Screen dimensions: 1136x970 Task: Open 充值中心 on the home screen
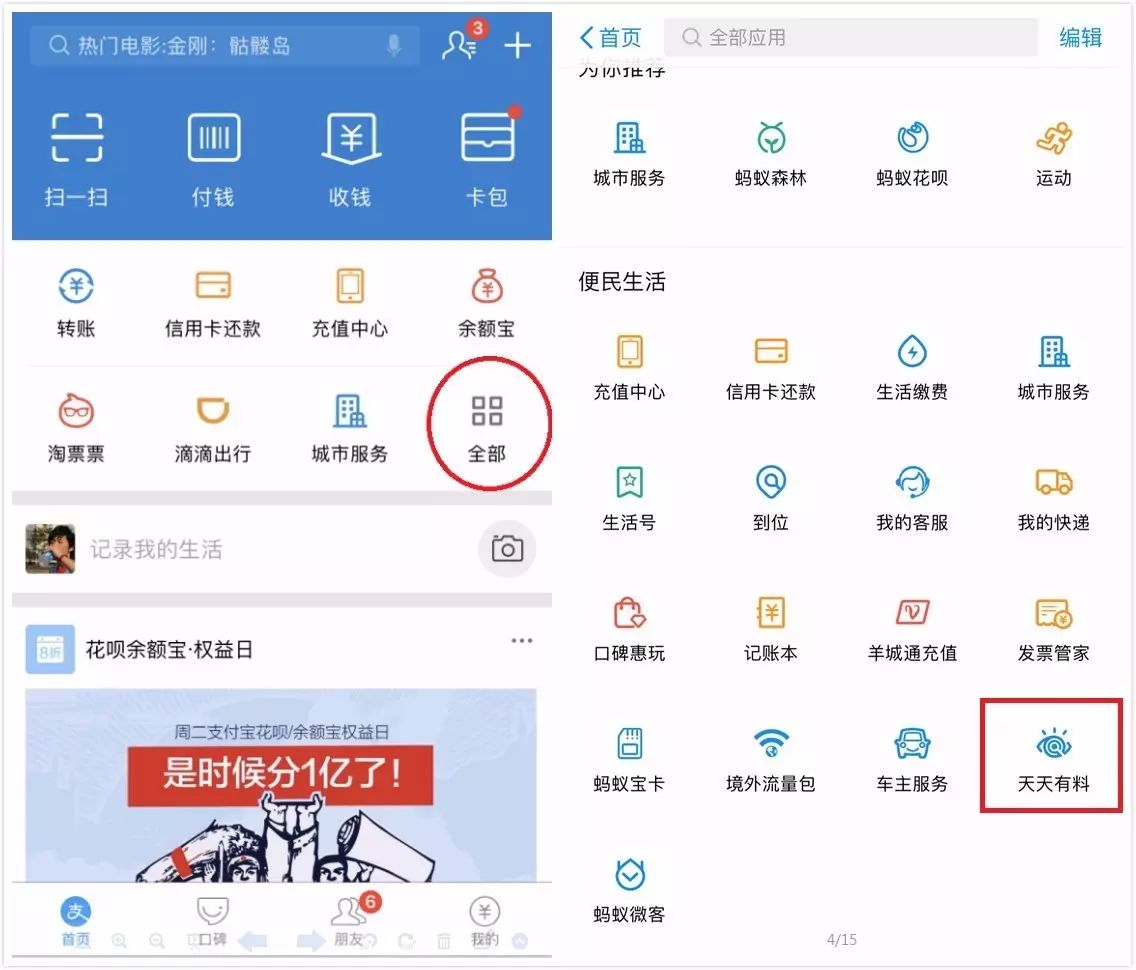point(350,303)
